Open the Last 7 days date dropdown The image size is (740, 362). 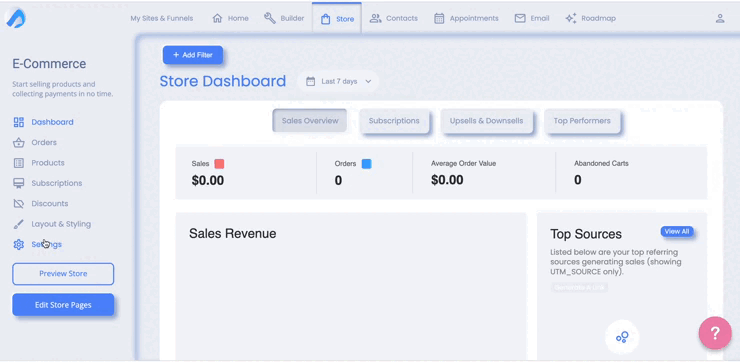tap(338, 81)
